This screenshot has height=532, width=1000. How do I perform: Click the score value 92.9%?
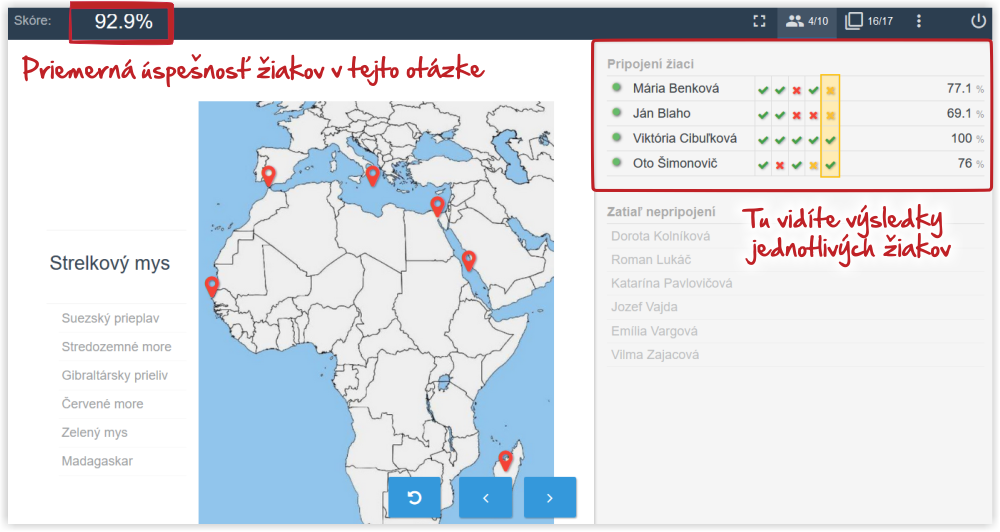pos(123,22)
